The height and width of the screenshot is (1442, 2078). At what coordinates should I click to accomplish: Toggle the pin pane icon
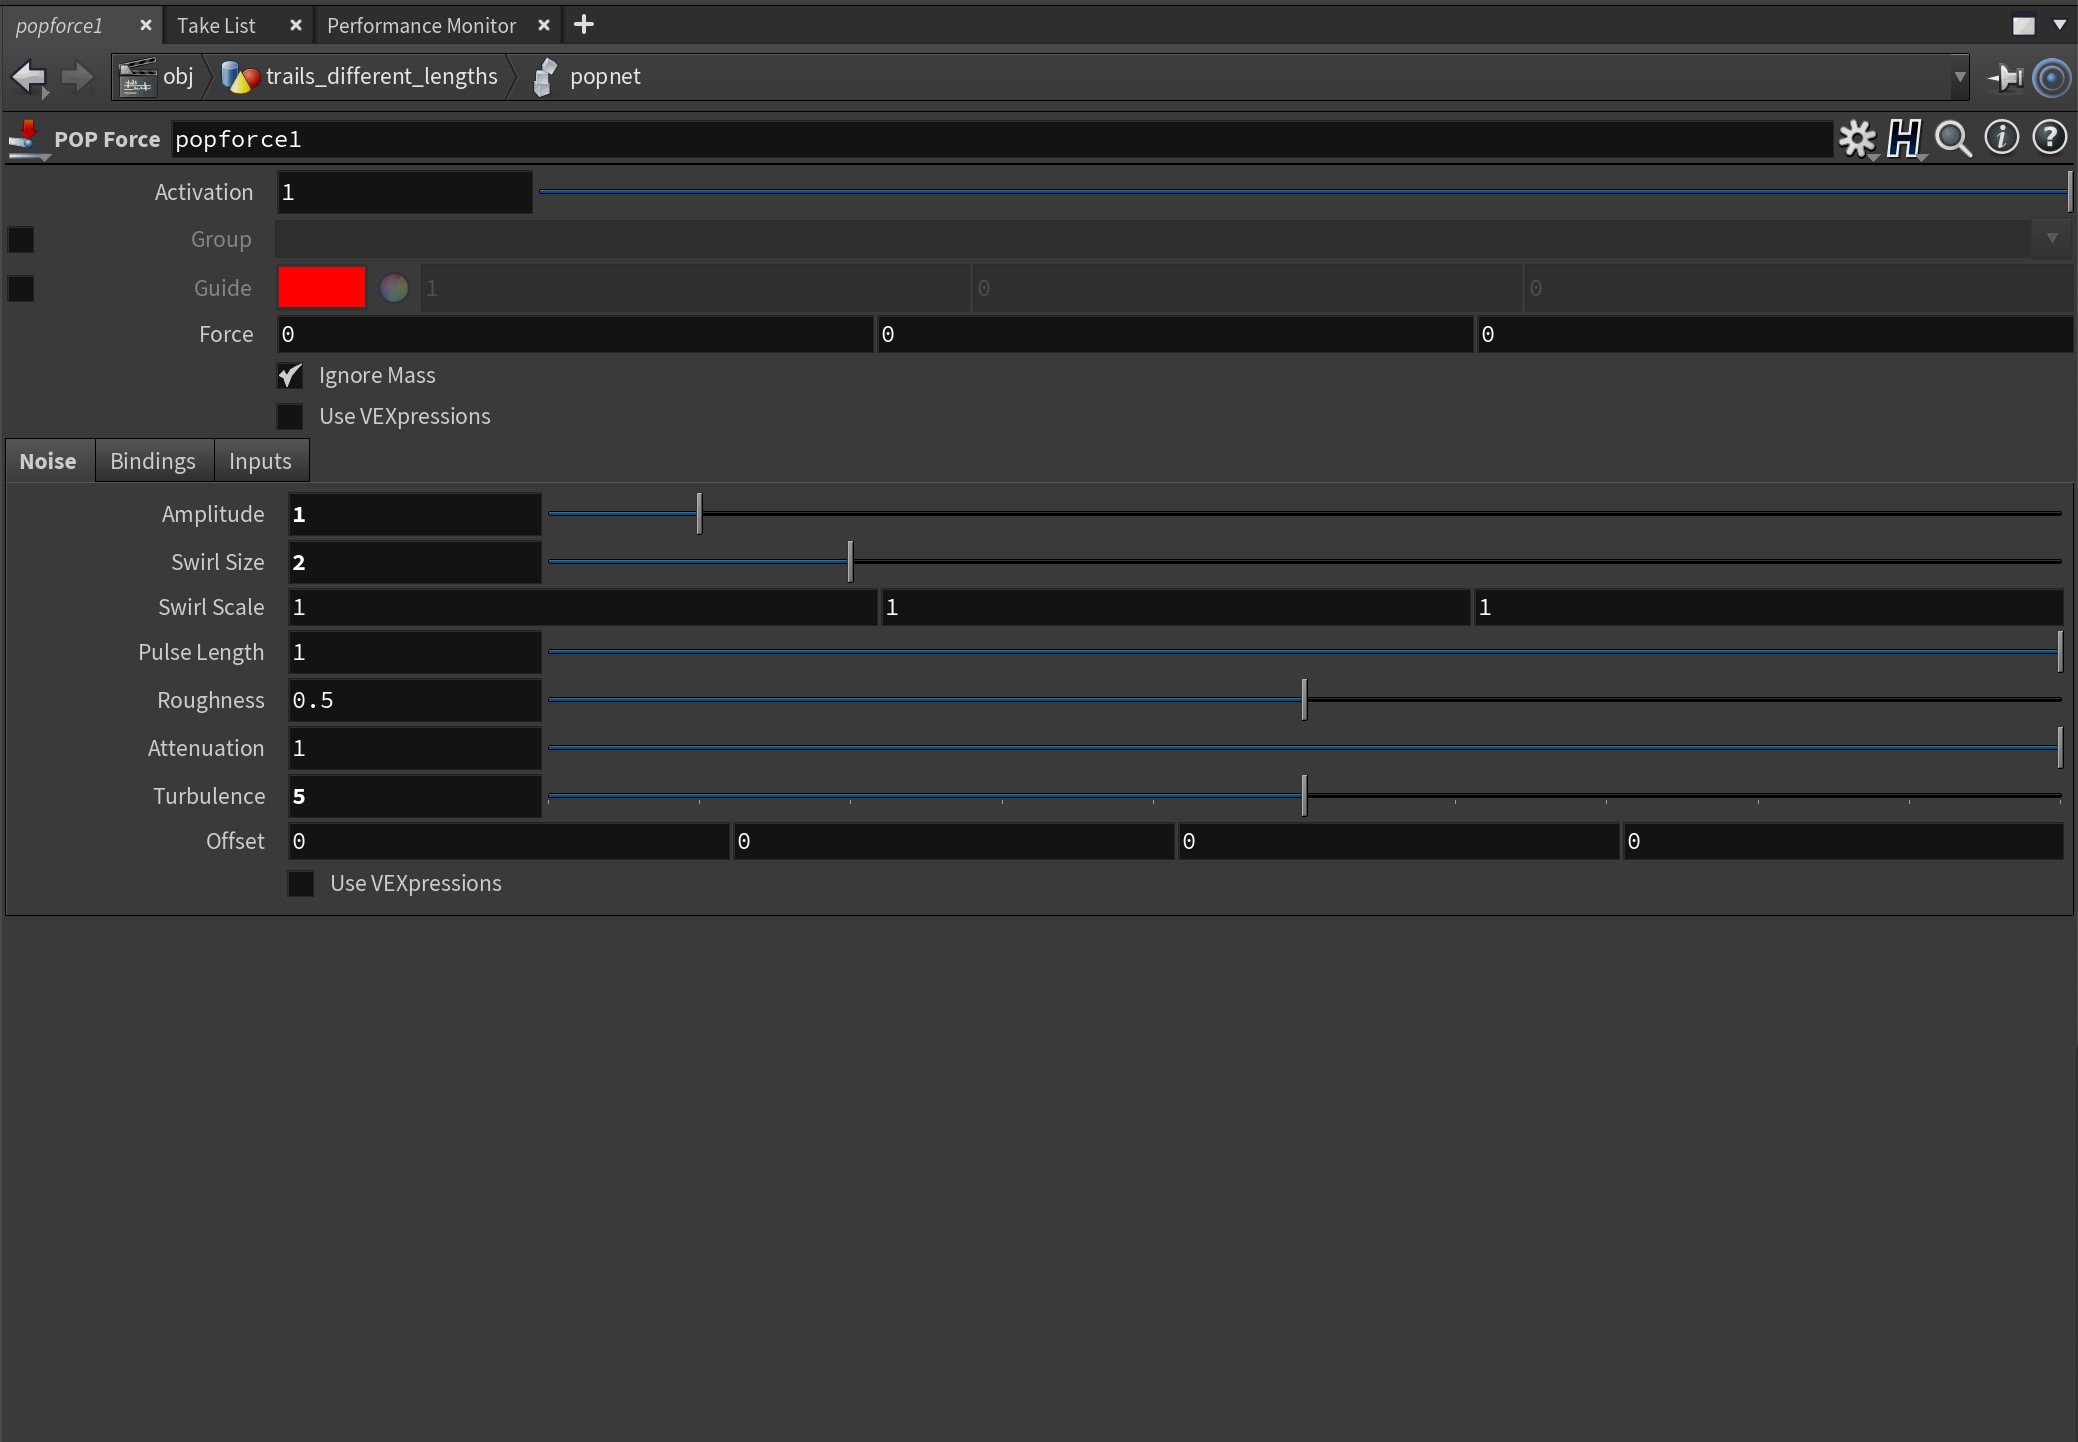click(x=2005, y=77)
